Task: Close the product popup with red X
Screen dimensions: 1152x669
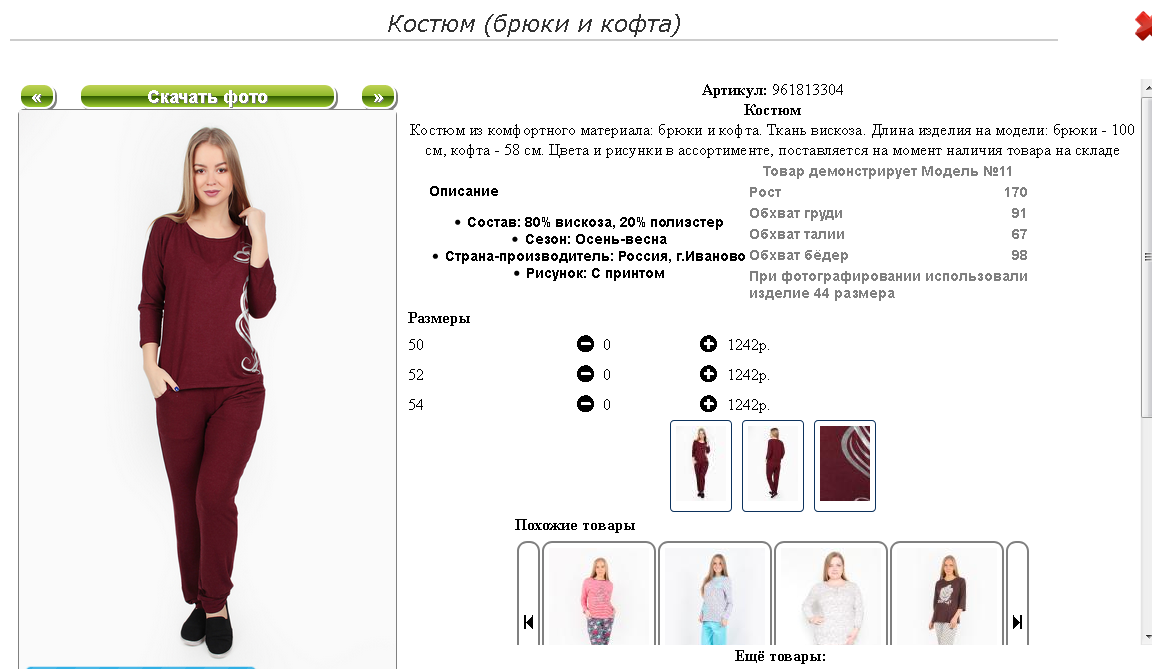Action: tap(1143, 26)
